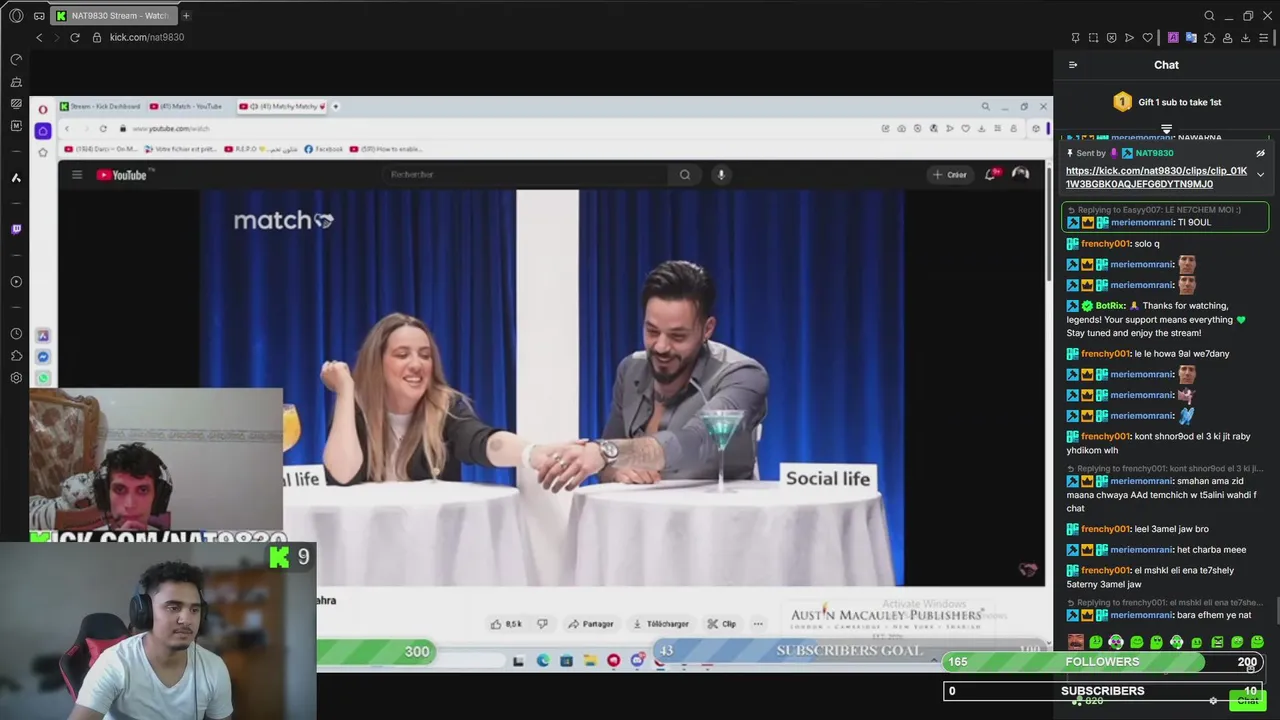
Task: Click the send flow arrow icon
Action: tap(1130, 38)
